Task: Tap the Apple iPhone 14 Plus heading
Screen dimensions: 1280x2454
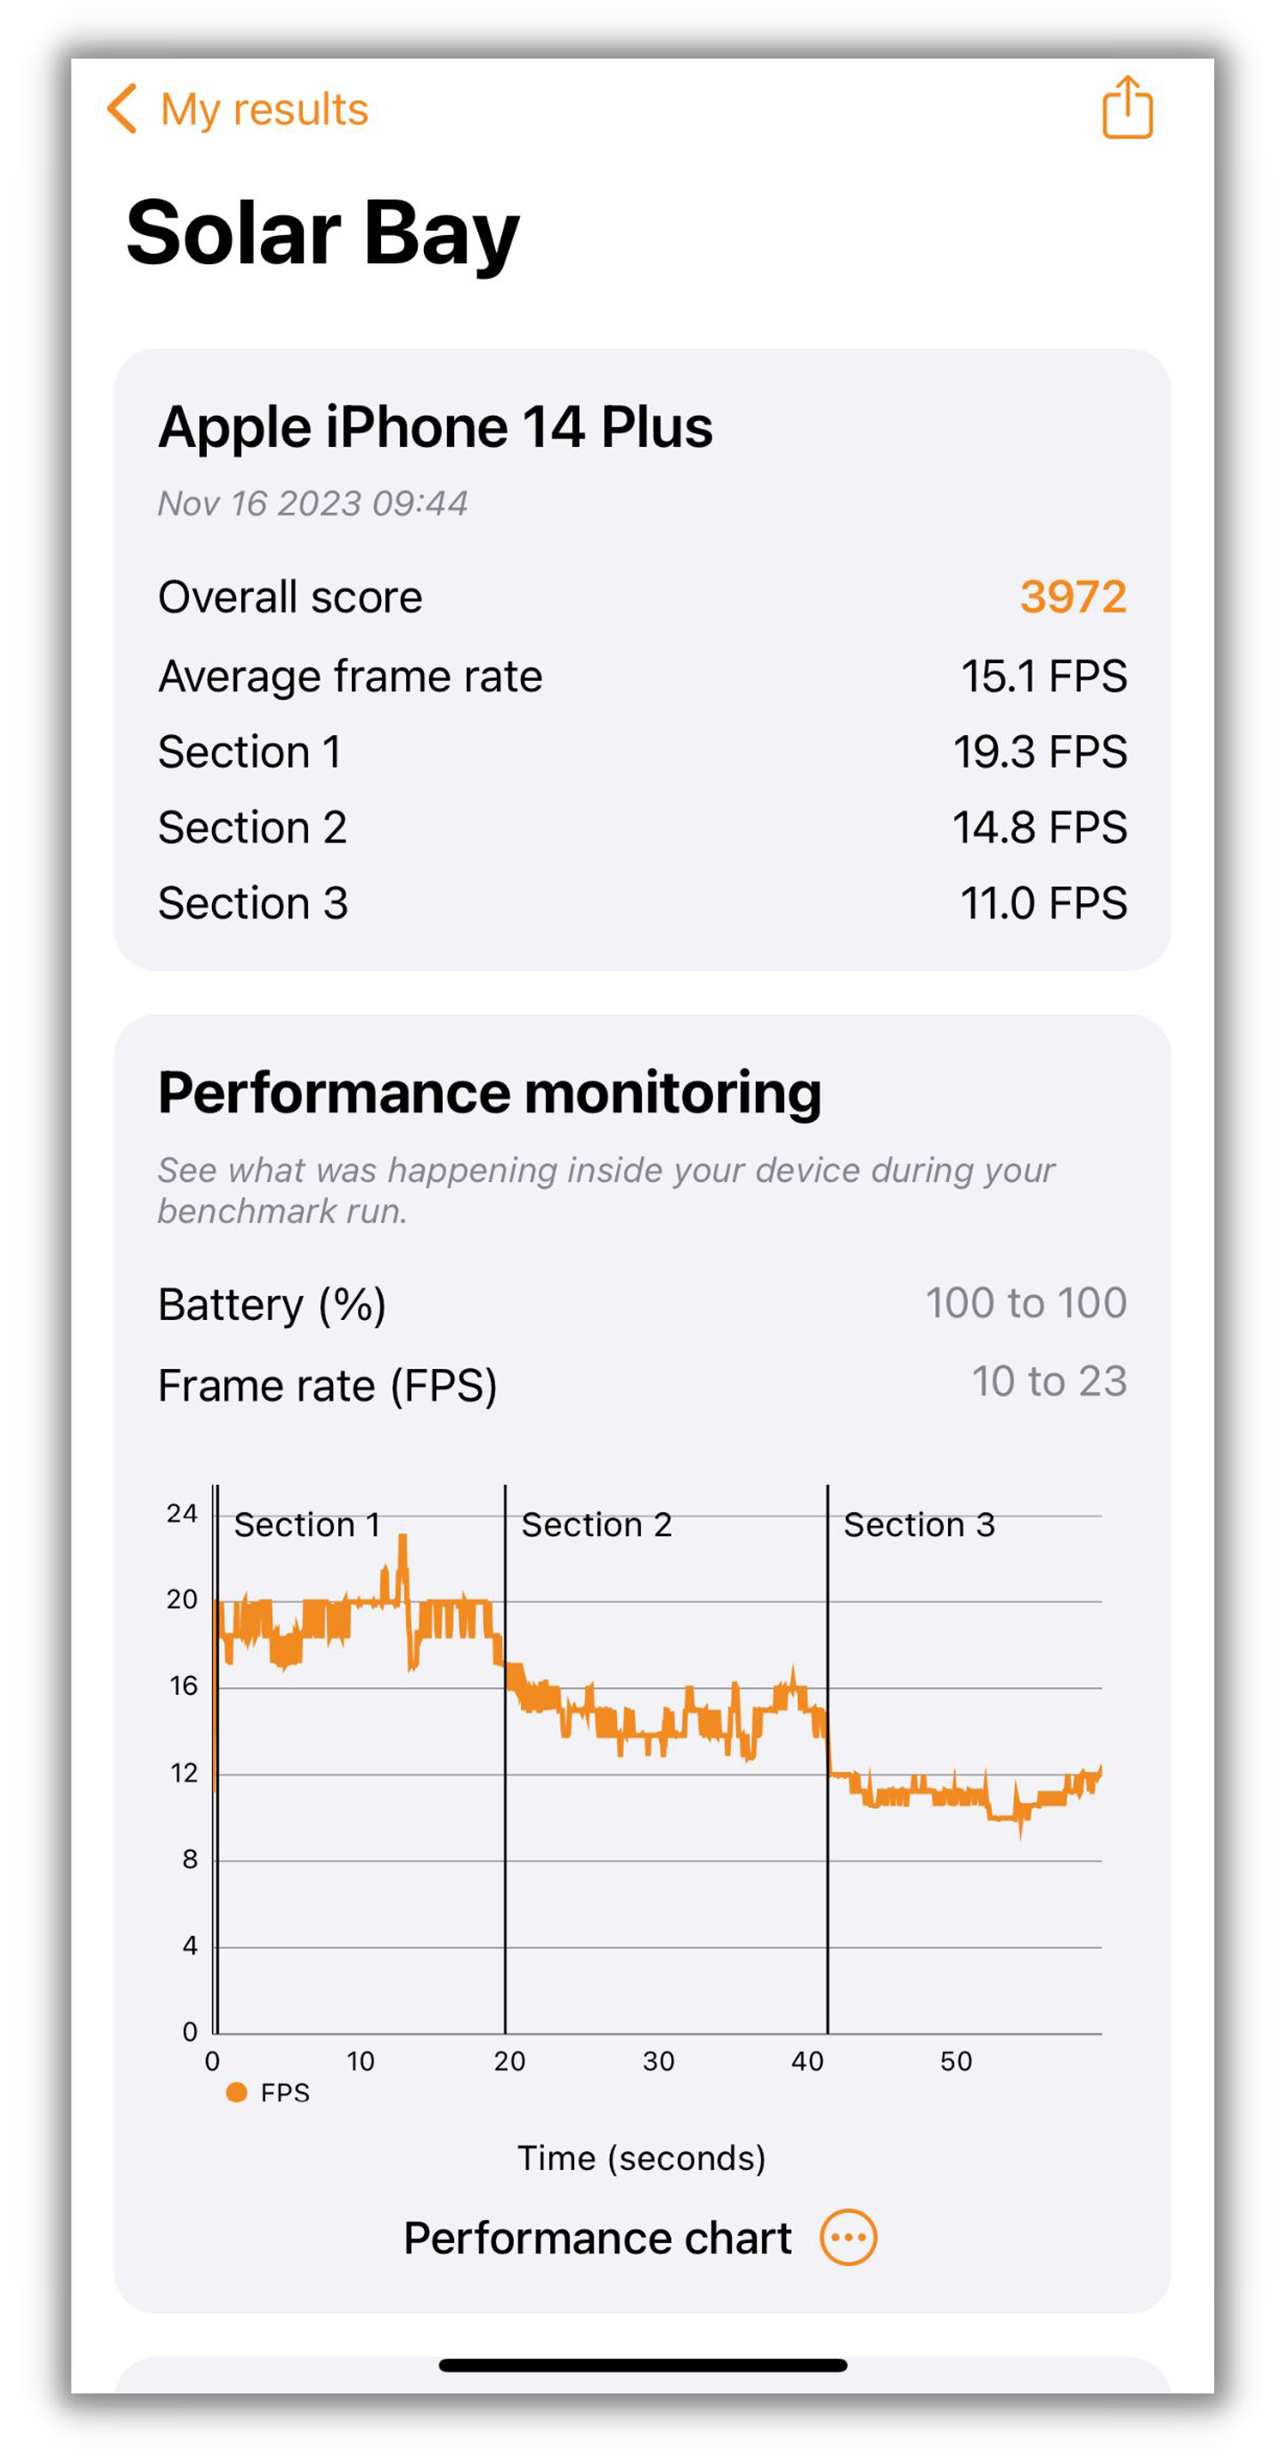Action: tap(435, 427)
